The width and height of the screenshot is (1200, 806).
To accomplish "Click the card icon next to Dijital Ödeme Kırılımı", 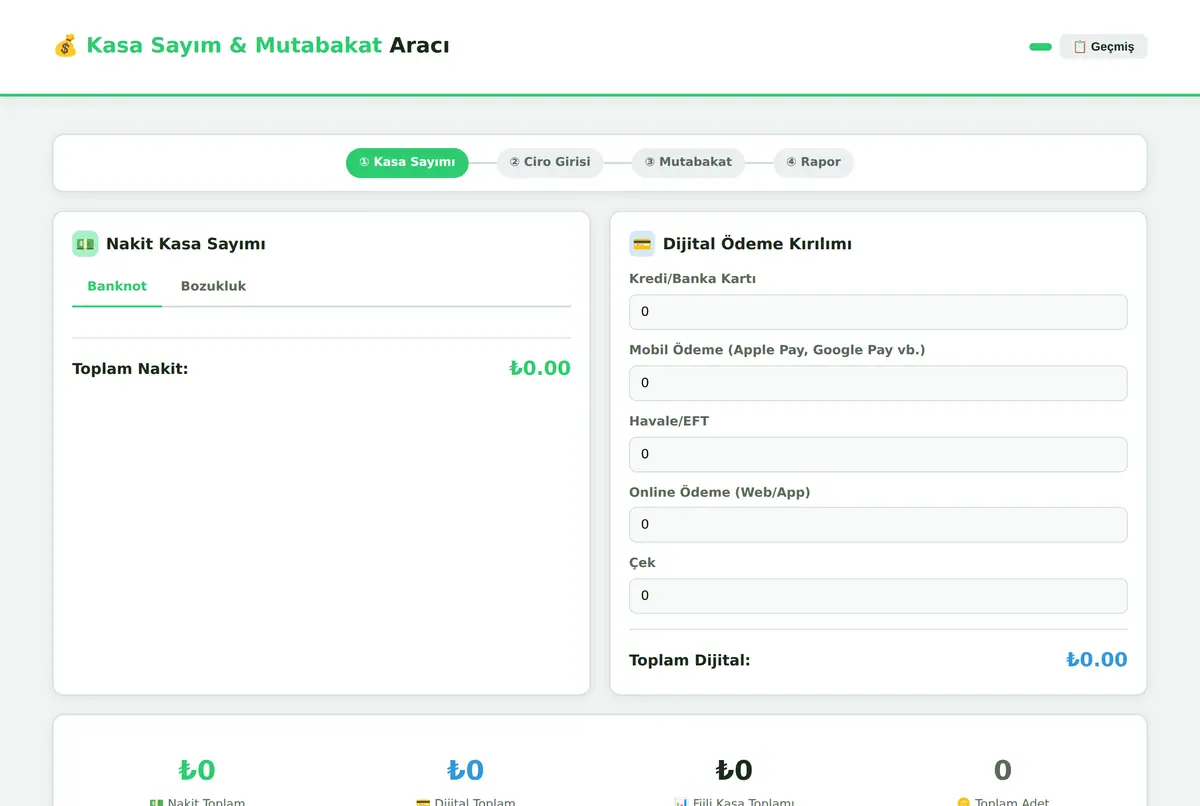I will click(642, 244).
